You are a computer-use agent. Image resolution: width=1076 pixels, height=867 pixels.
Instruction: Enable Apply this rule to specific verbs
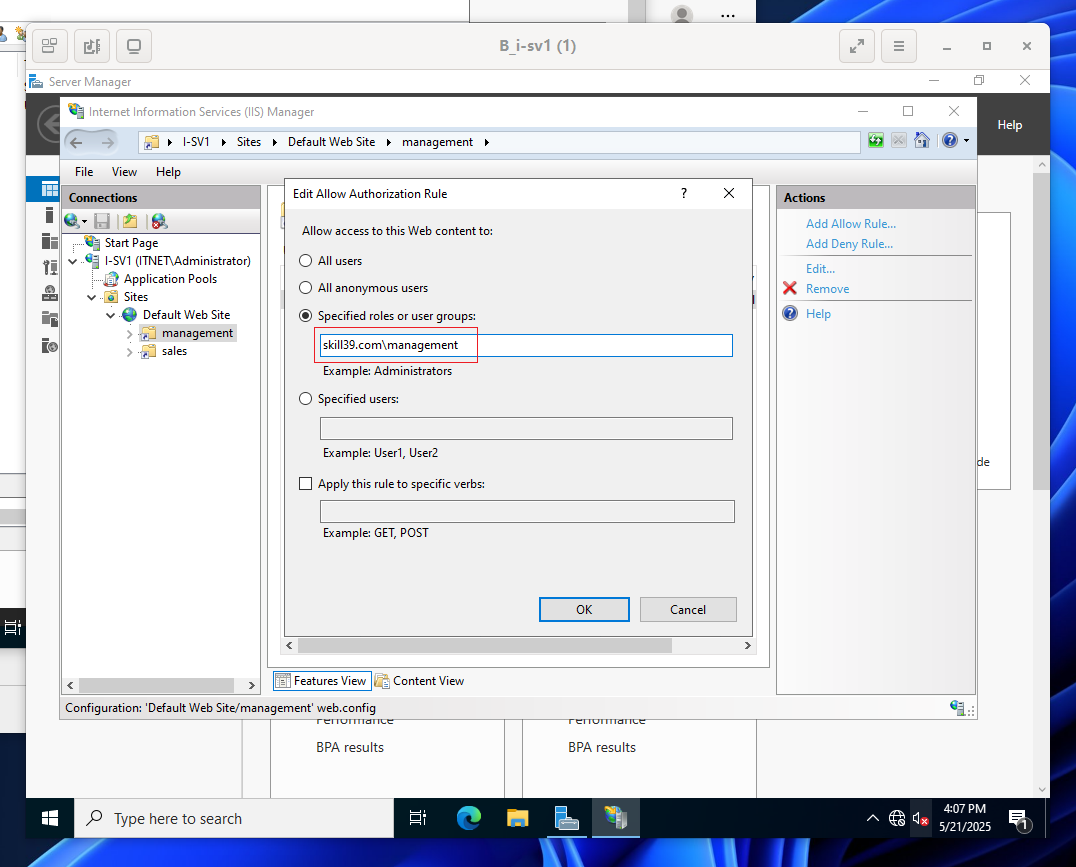pyautogui.click(x=305, y=484)
